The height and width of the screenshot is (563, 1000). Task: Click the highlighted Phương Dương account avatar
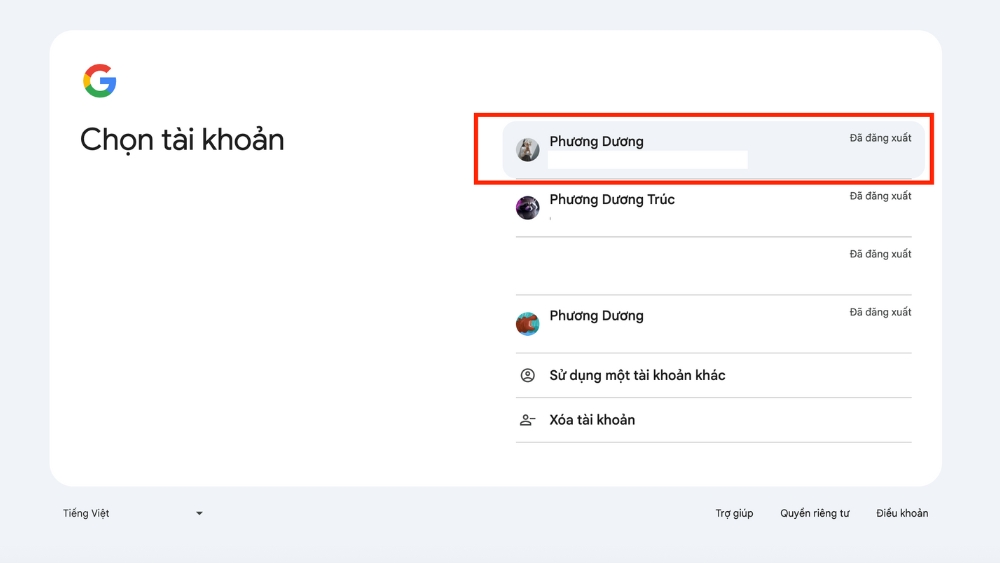528,150
